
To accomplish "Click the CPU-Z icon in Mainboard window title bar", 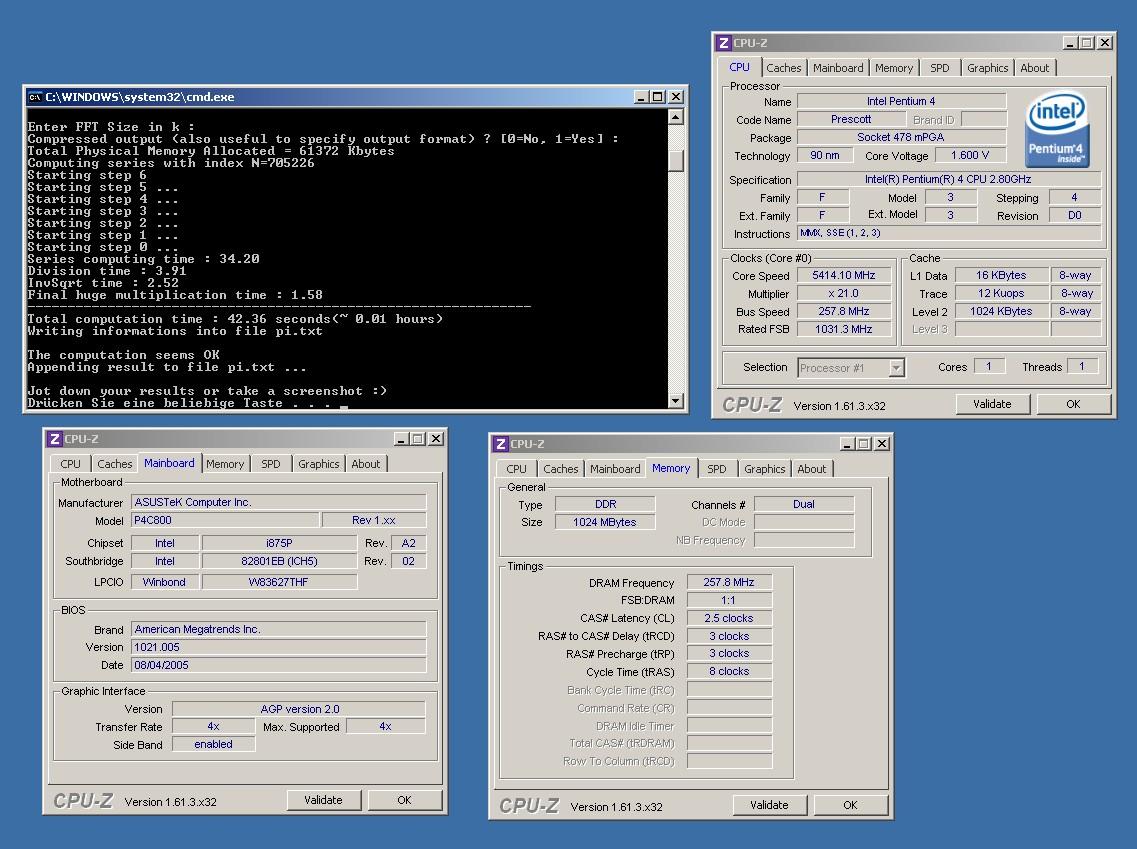I will click(54, 439).
